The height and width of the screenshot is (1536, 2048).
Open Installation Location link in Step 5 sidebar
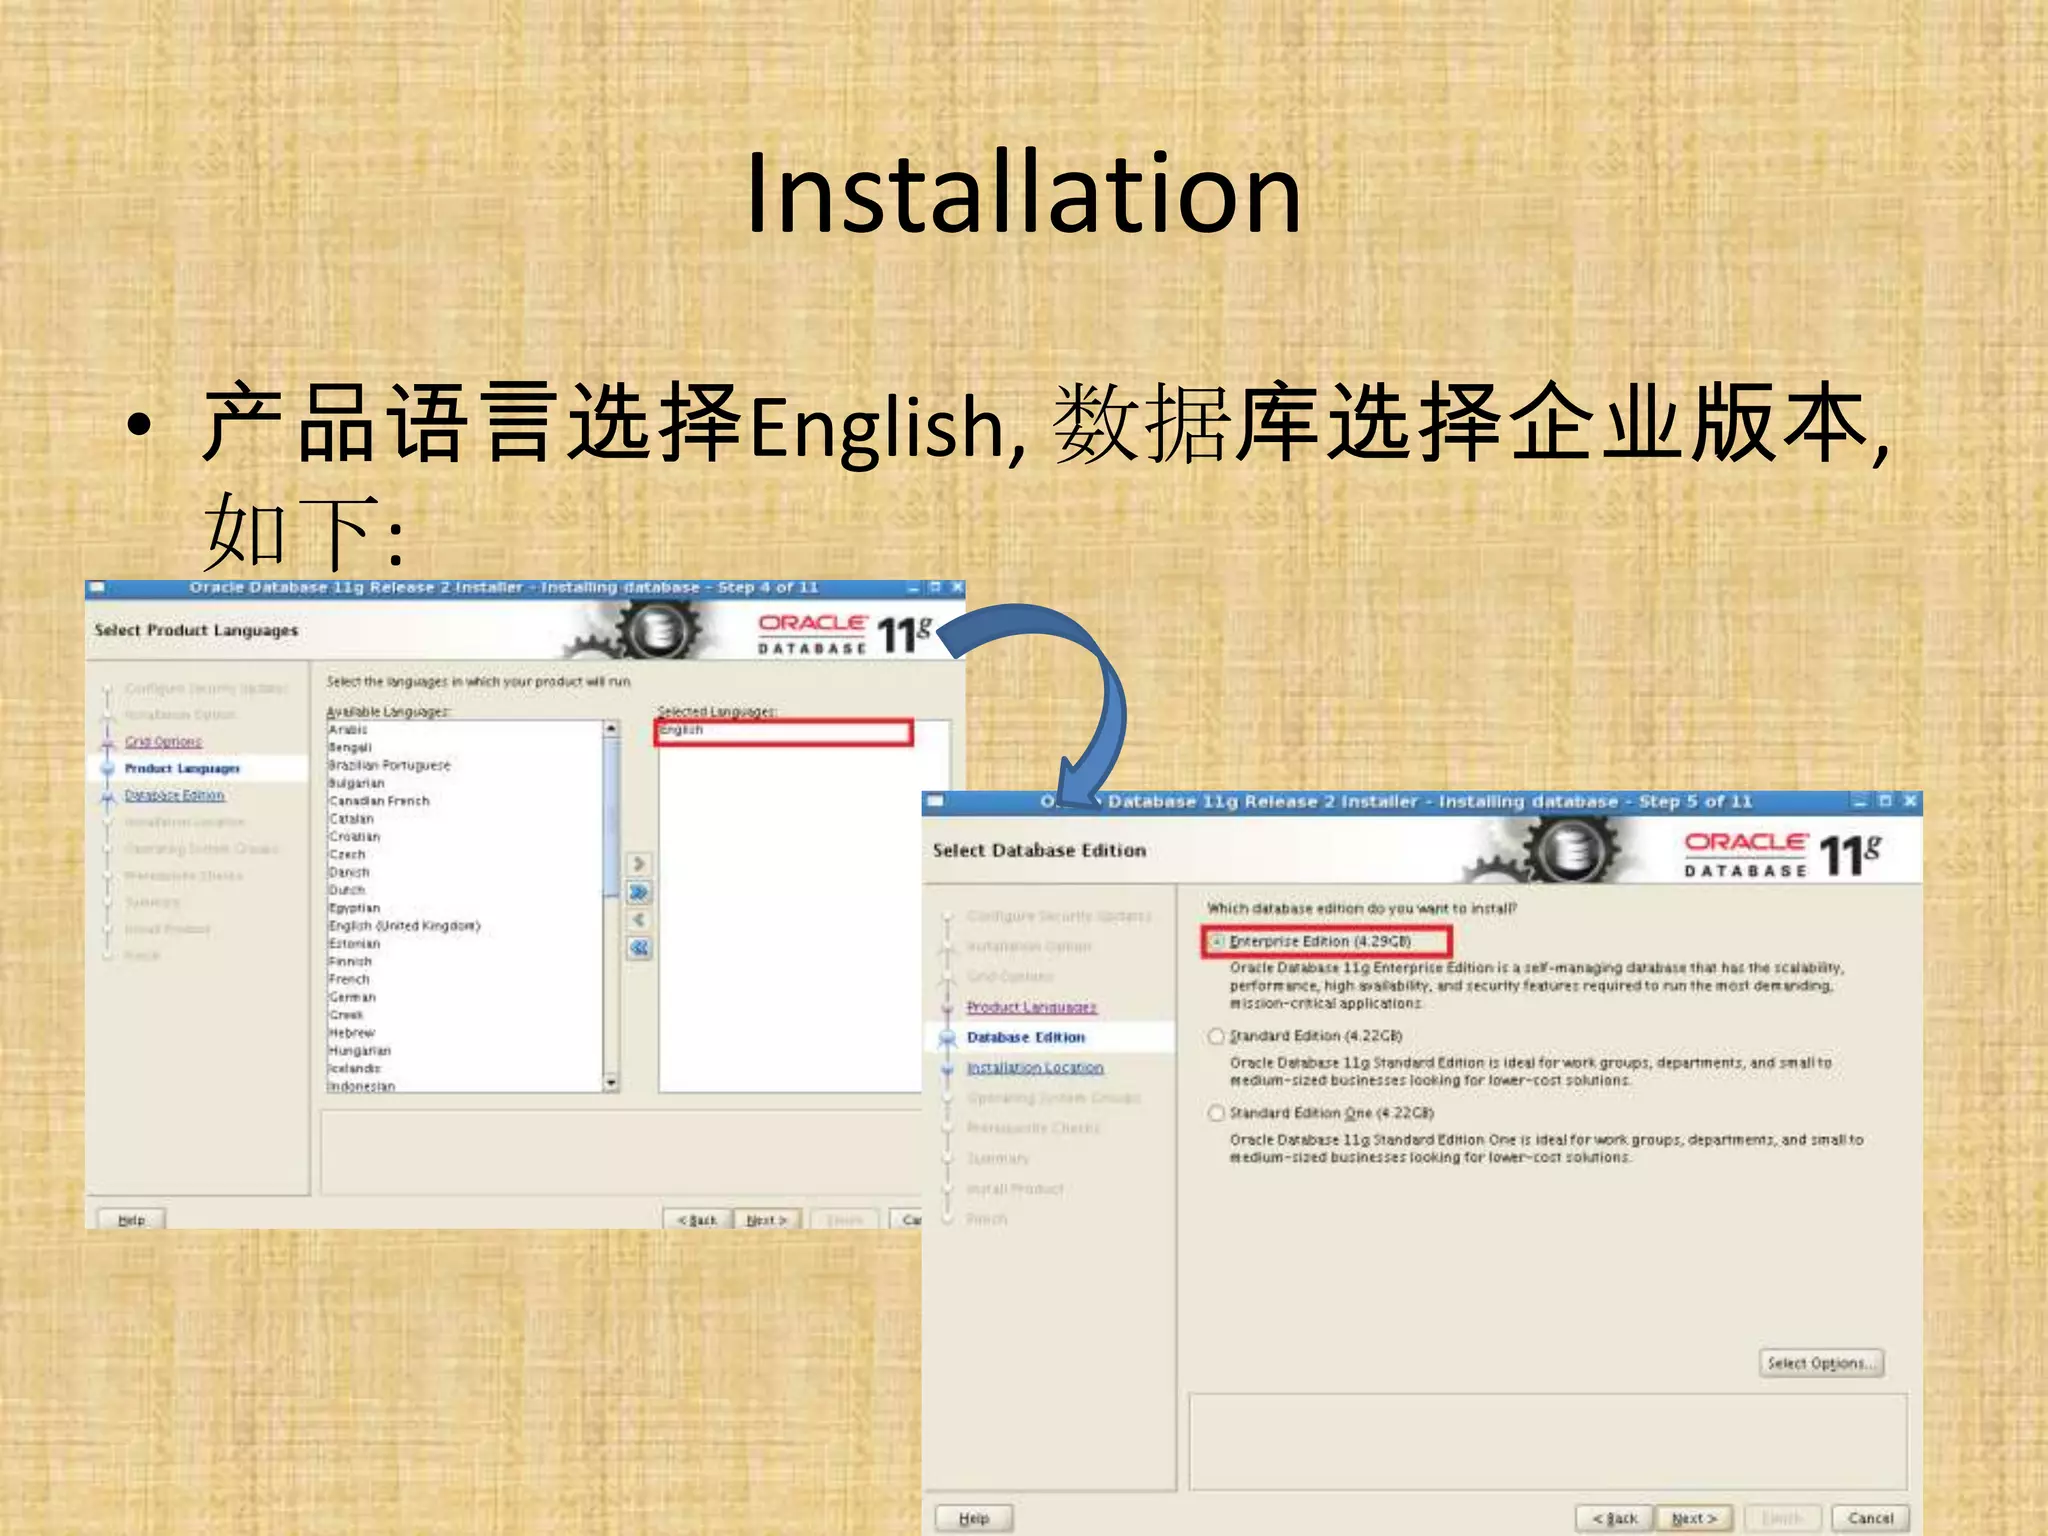[x=1035, y=1068]
